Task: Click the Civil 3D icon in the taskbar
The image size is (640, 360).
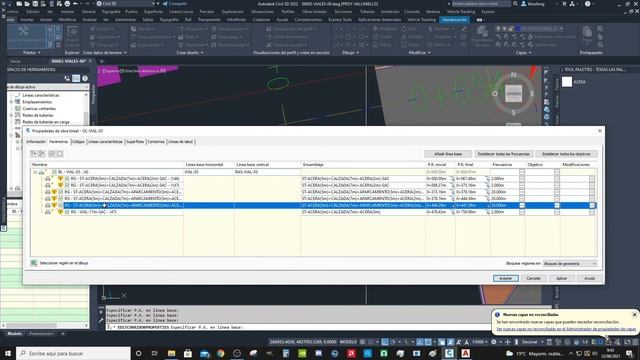Action: [449, 353]
